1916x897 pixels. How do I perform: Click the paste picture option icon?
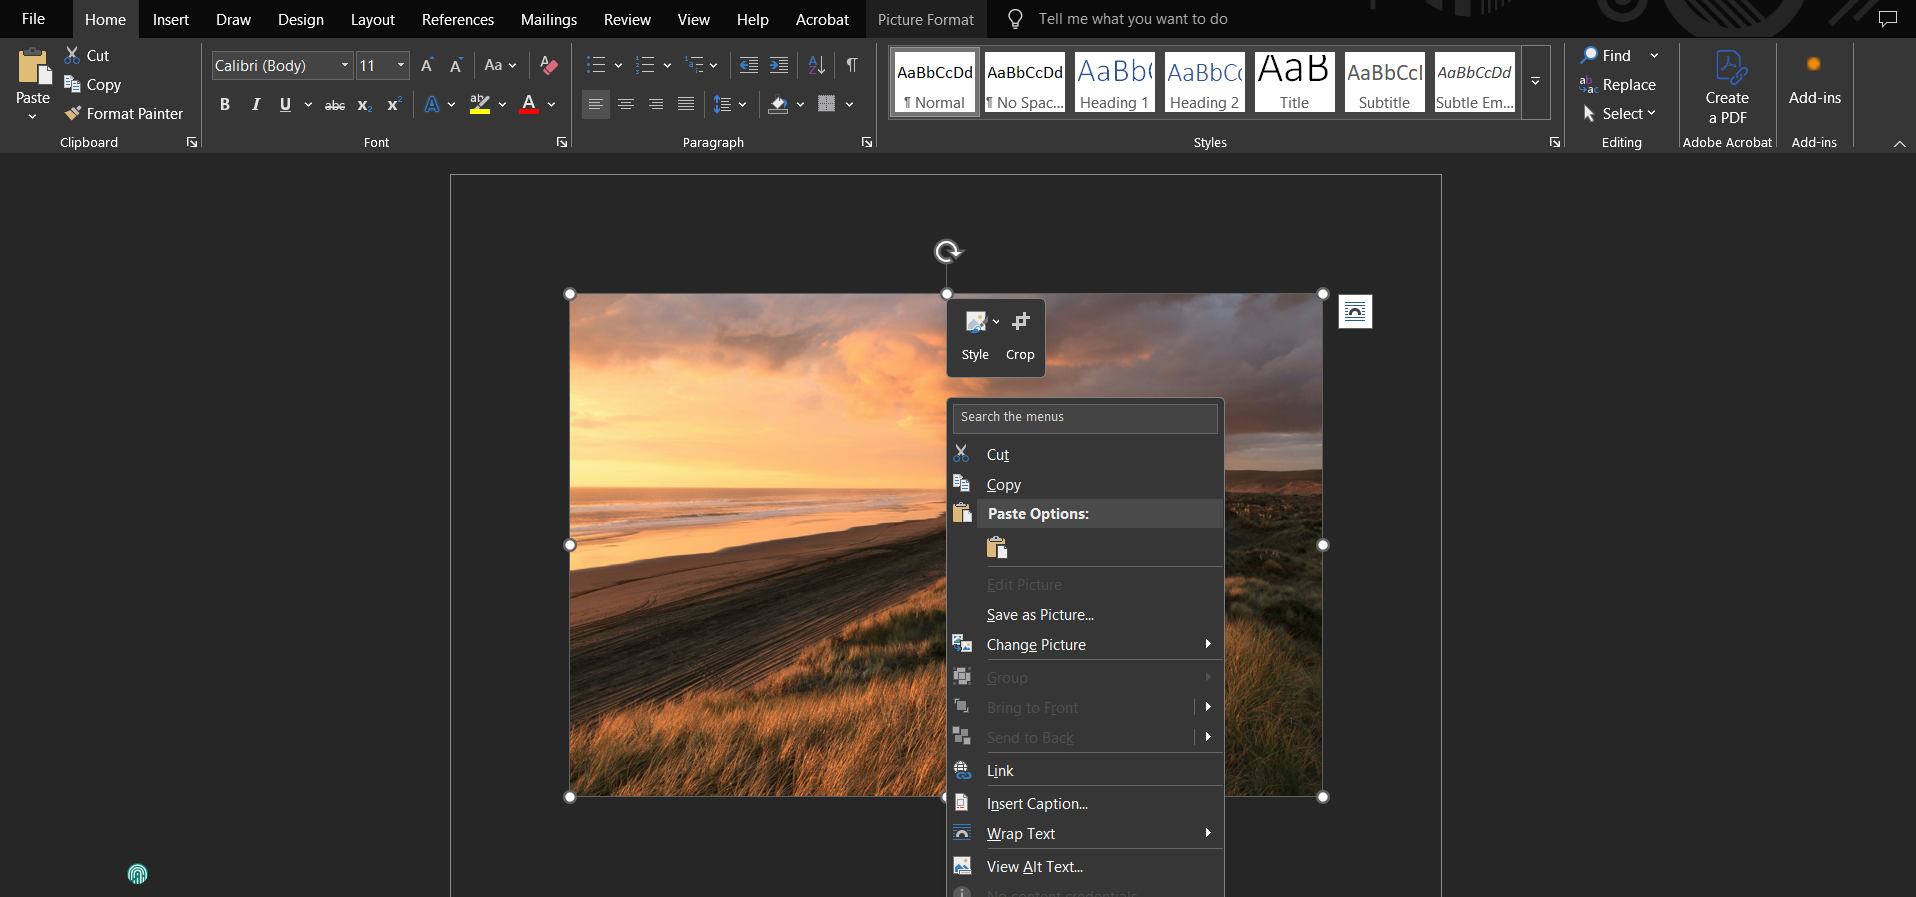point(997,547)
